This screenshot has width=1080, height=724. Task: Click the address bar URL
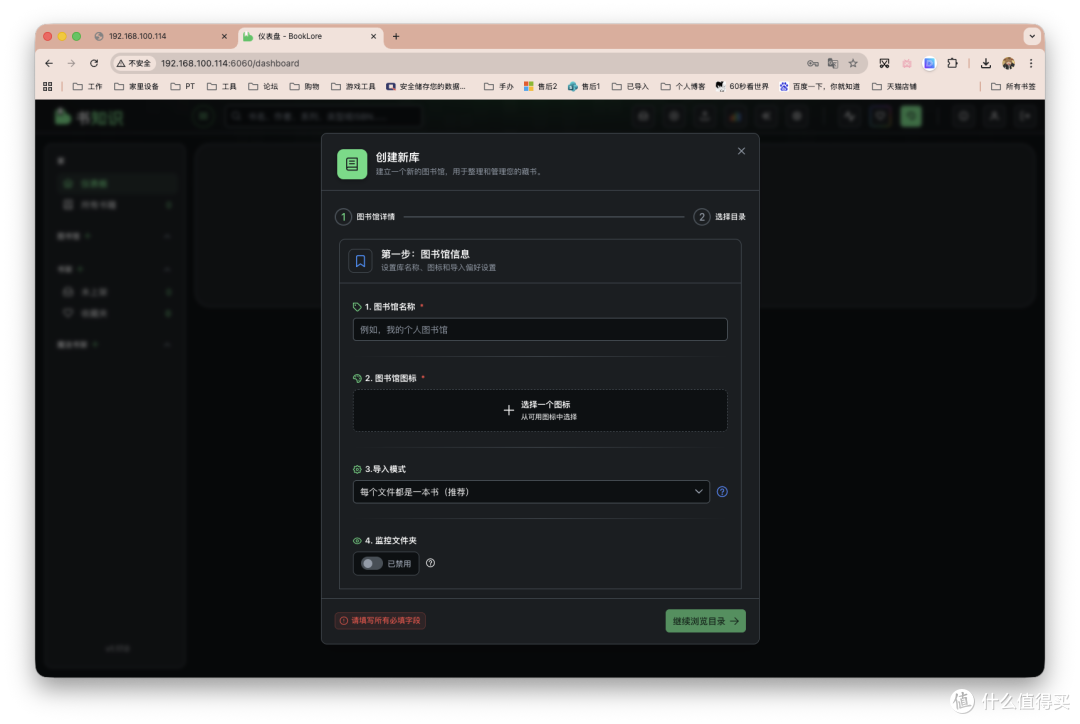pos(230,63)
